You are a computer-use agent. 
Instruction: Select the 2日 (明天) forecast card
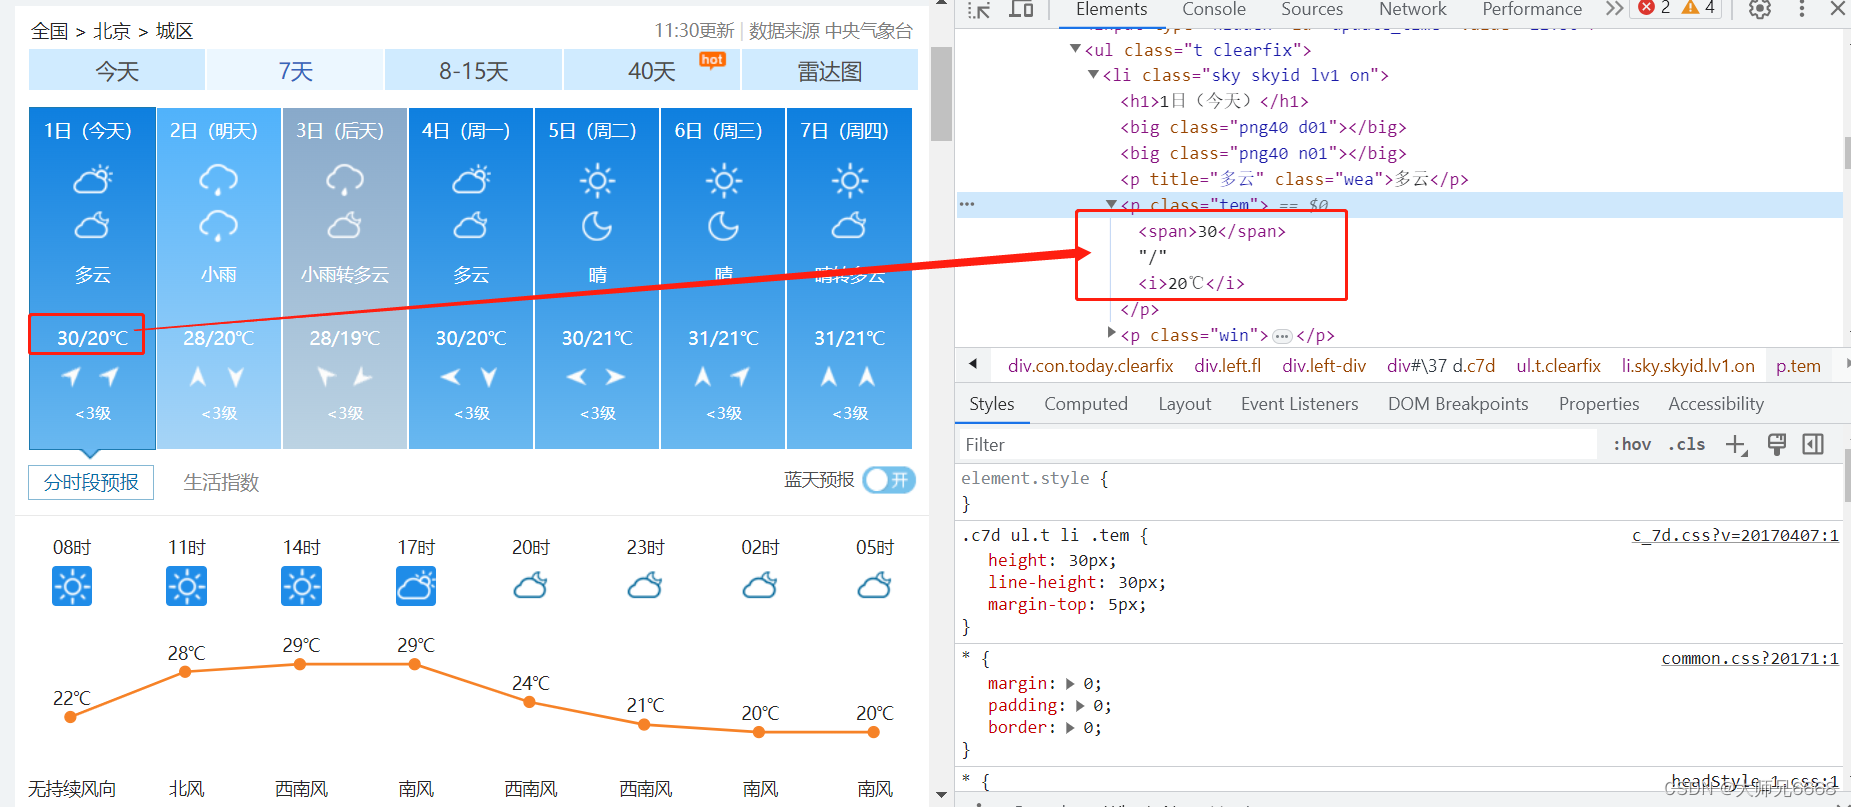tap(219, 278)
